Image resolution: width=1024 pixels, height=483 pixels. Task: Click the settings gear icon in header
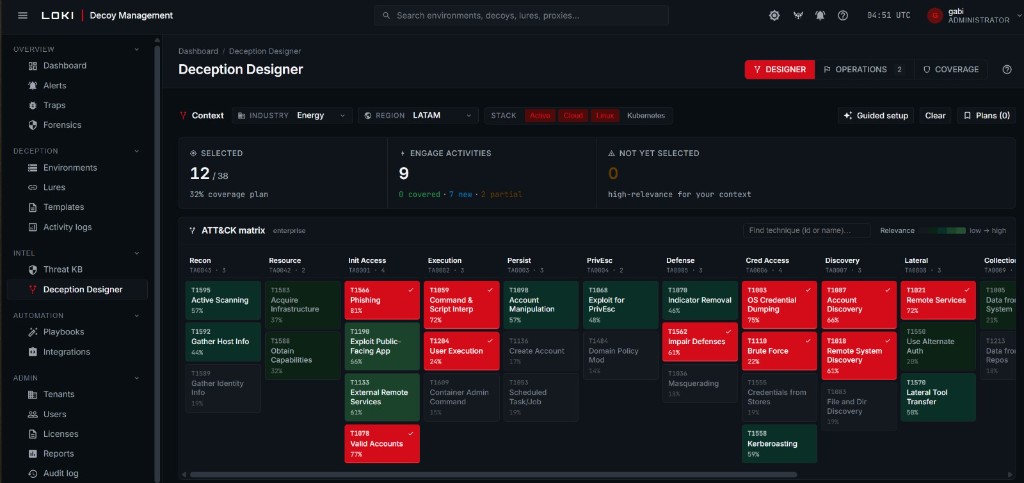click(x=774, y=15)
